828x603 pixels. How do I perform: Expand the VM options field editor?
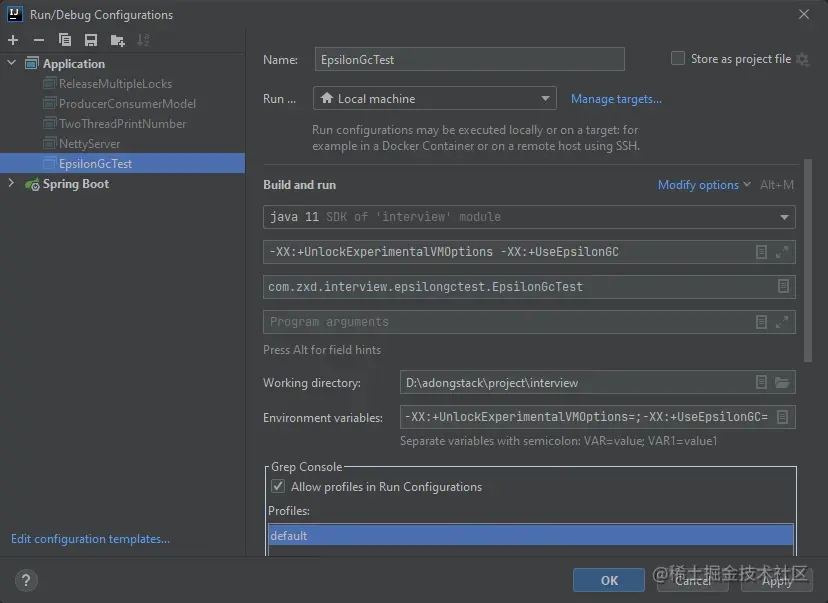782,252
